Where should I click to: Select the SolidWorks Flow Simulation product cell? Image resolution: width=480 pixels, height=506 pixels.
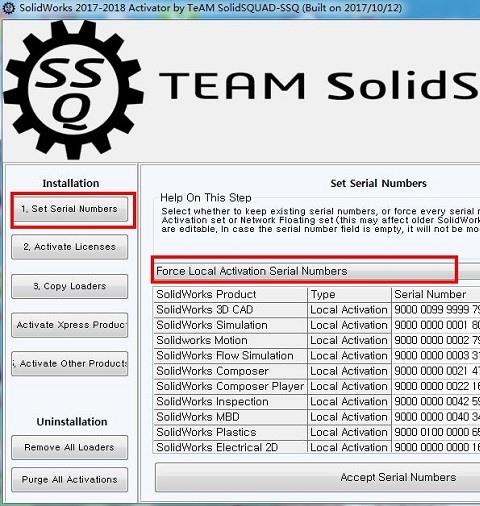tap(230, 356)
